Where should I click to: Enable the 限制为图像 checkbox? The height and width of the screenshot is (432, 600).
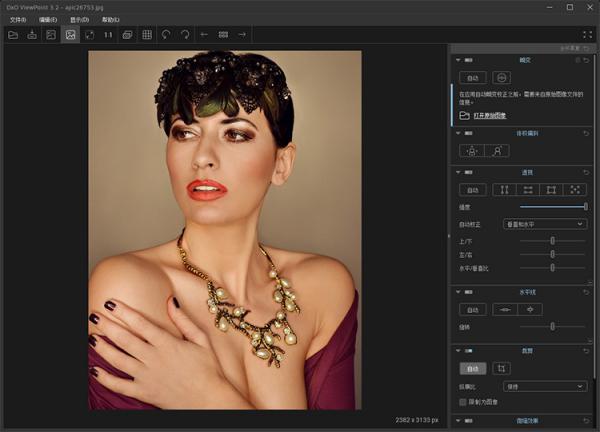pyautogui.click(x=462, y=401)
